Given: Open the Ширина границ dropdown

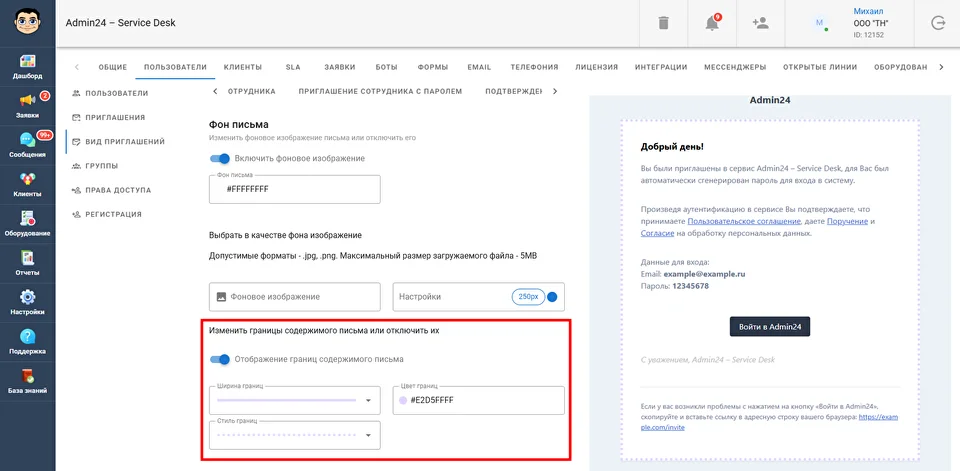Looking at the screenshot, I should pos(294,400).
